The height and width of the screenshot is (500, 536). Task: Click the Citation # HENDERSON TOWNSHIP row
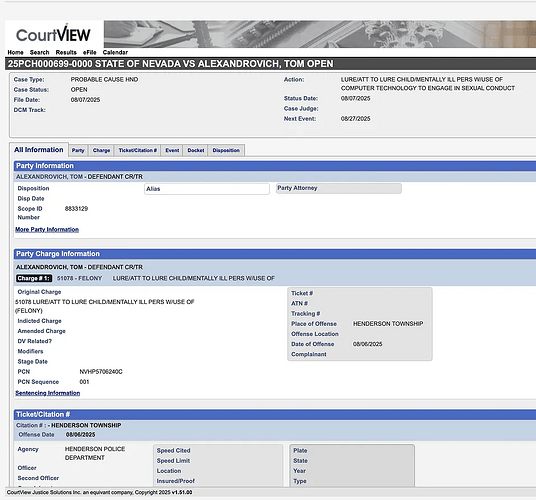pyautogui.click(x=274, y=425)
